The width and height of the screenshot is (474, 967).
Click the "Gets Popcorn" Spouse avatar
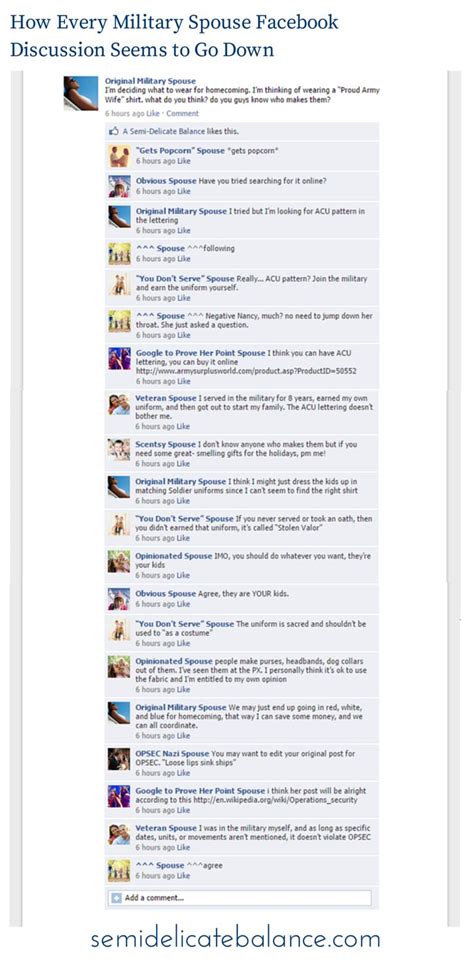(x=119, y=156)
